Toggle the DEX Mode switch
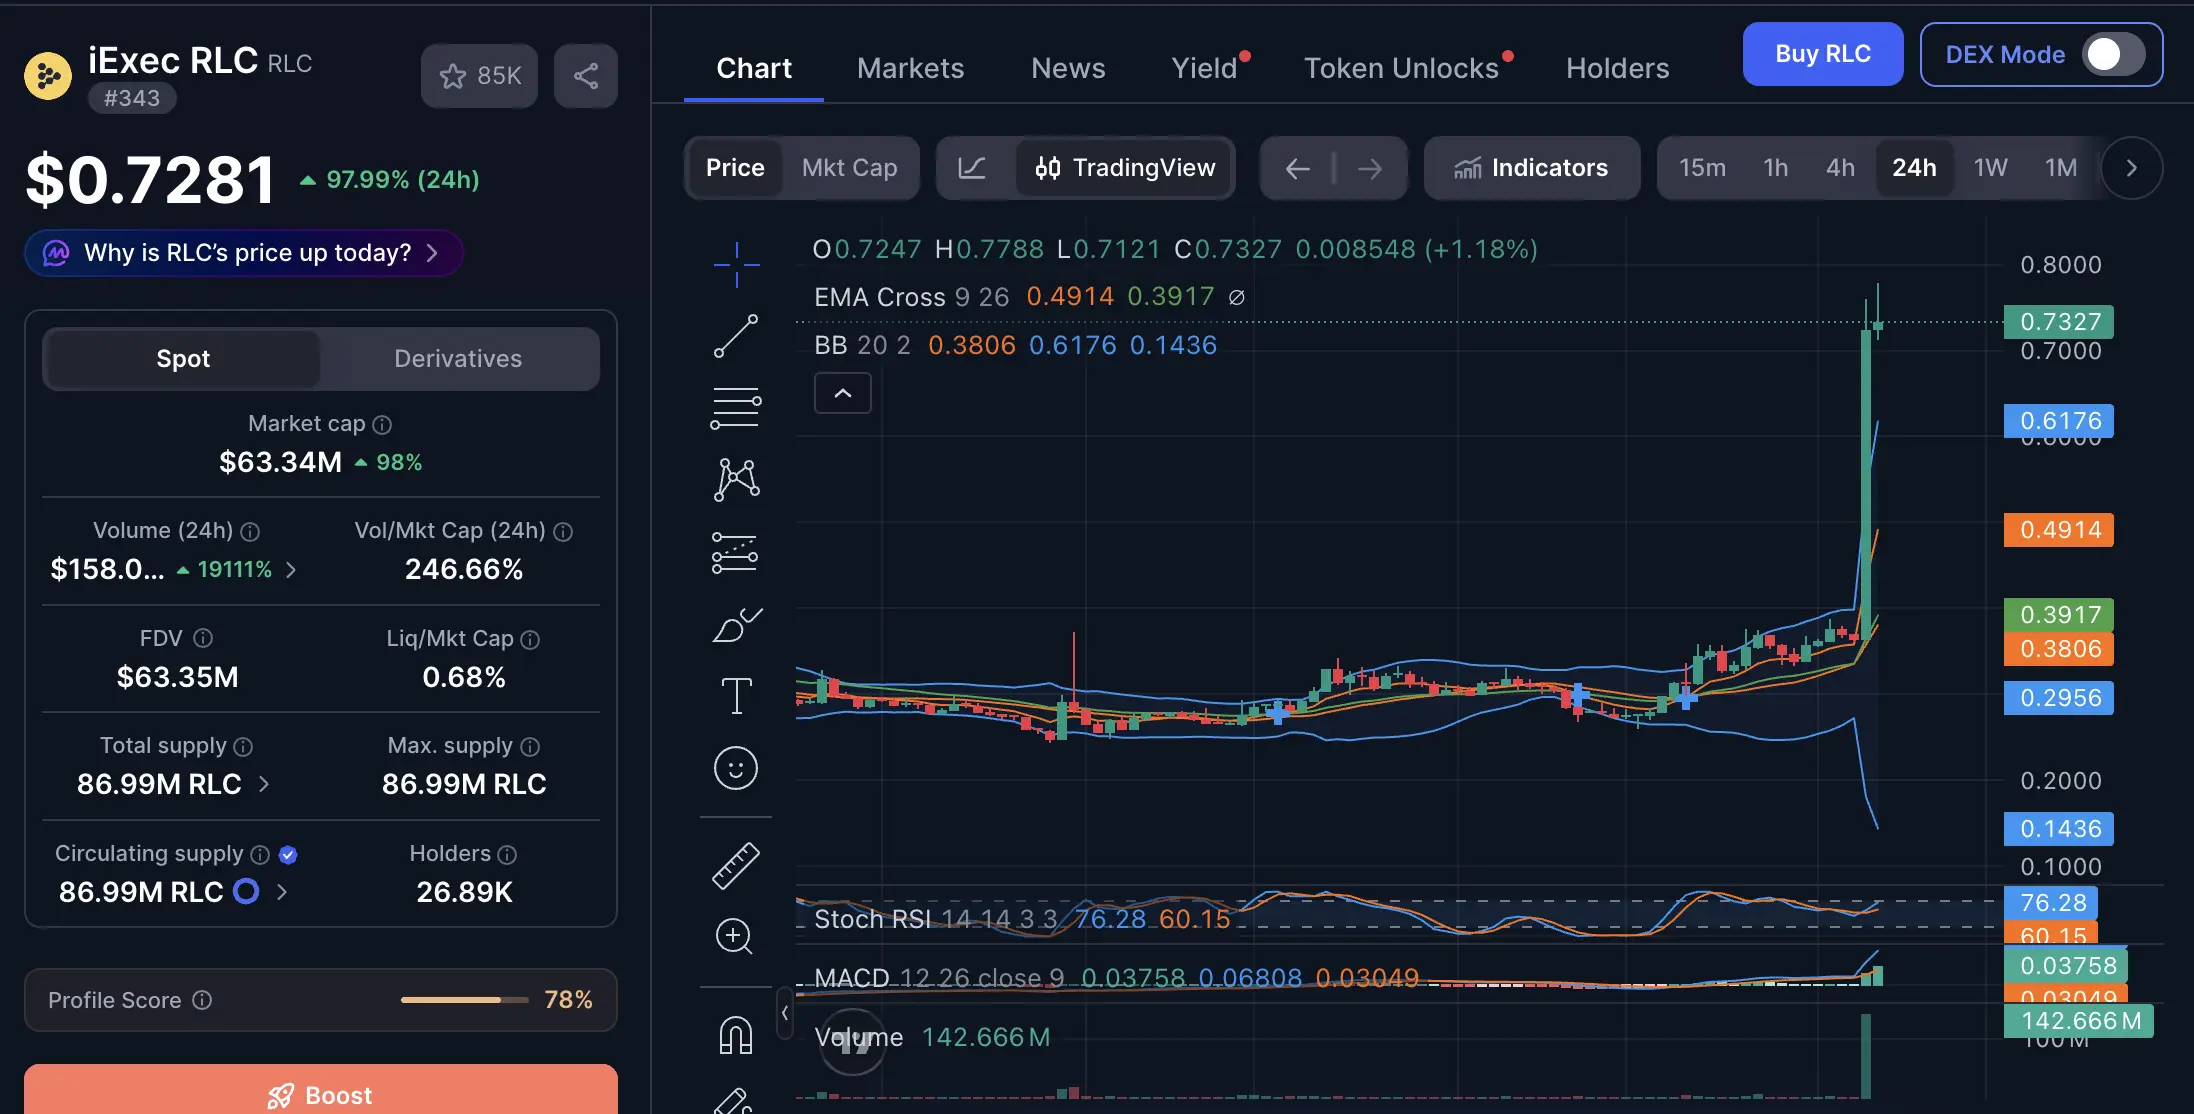This screenshot has height=1114, width=2194. pos(2113,54)
